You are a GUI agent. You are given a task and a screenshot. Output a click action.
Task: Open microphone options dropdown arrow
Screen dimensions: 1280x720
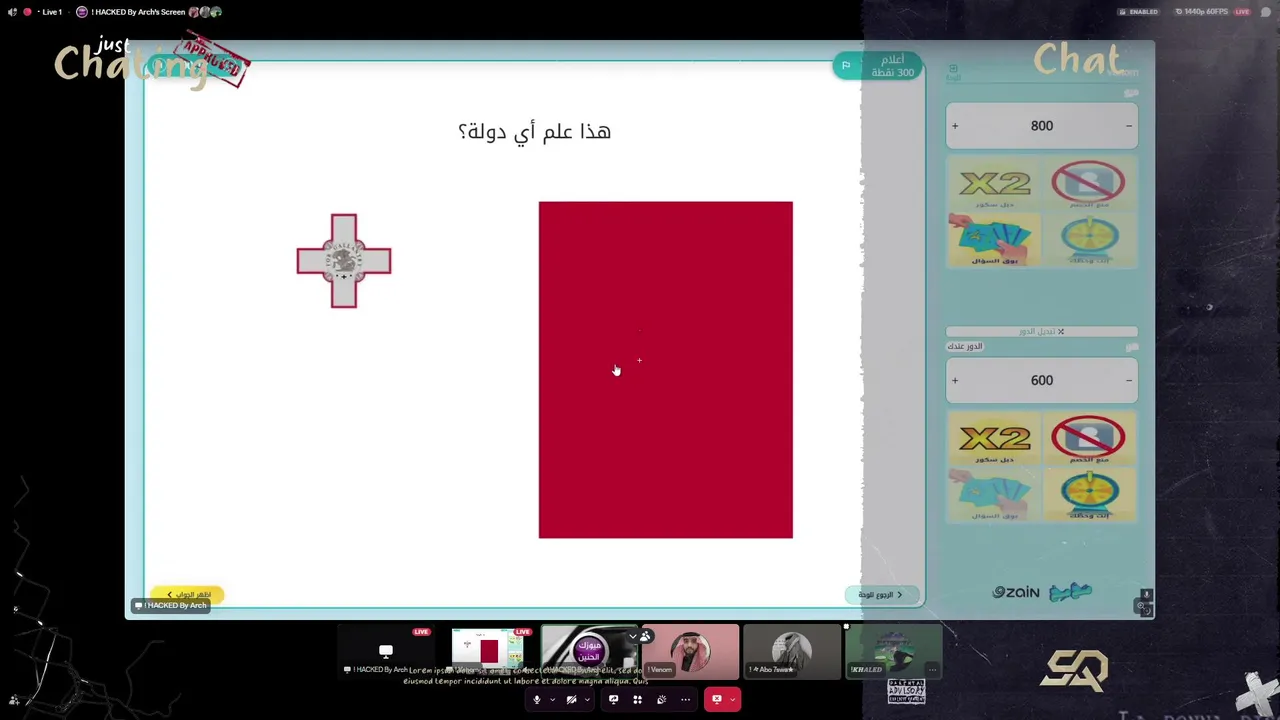tap(552, 700)
